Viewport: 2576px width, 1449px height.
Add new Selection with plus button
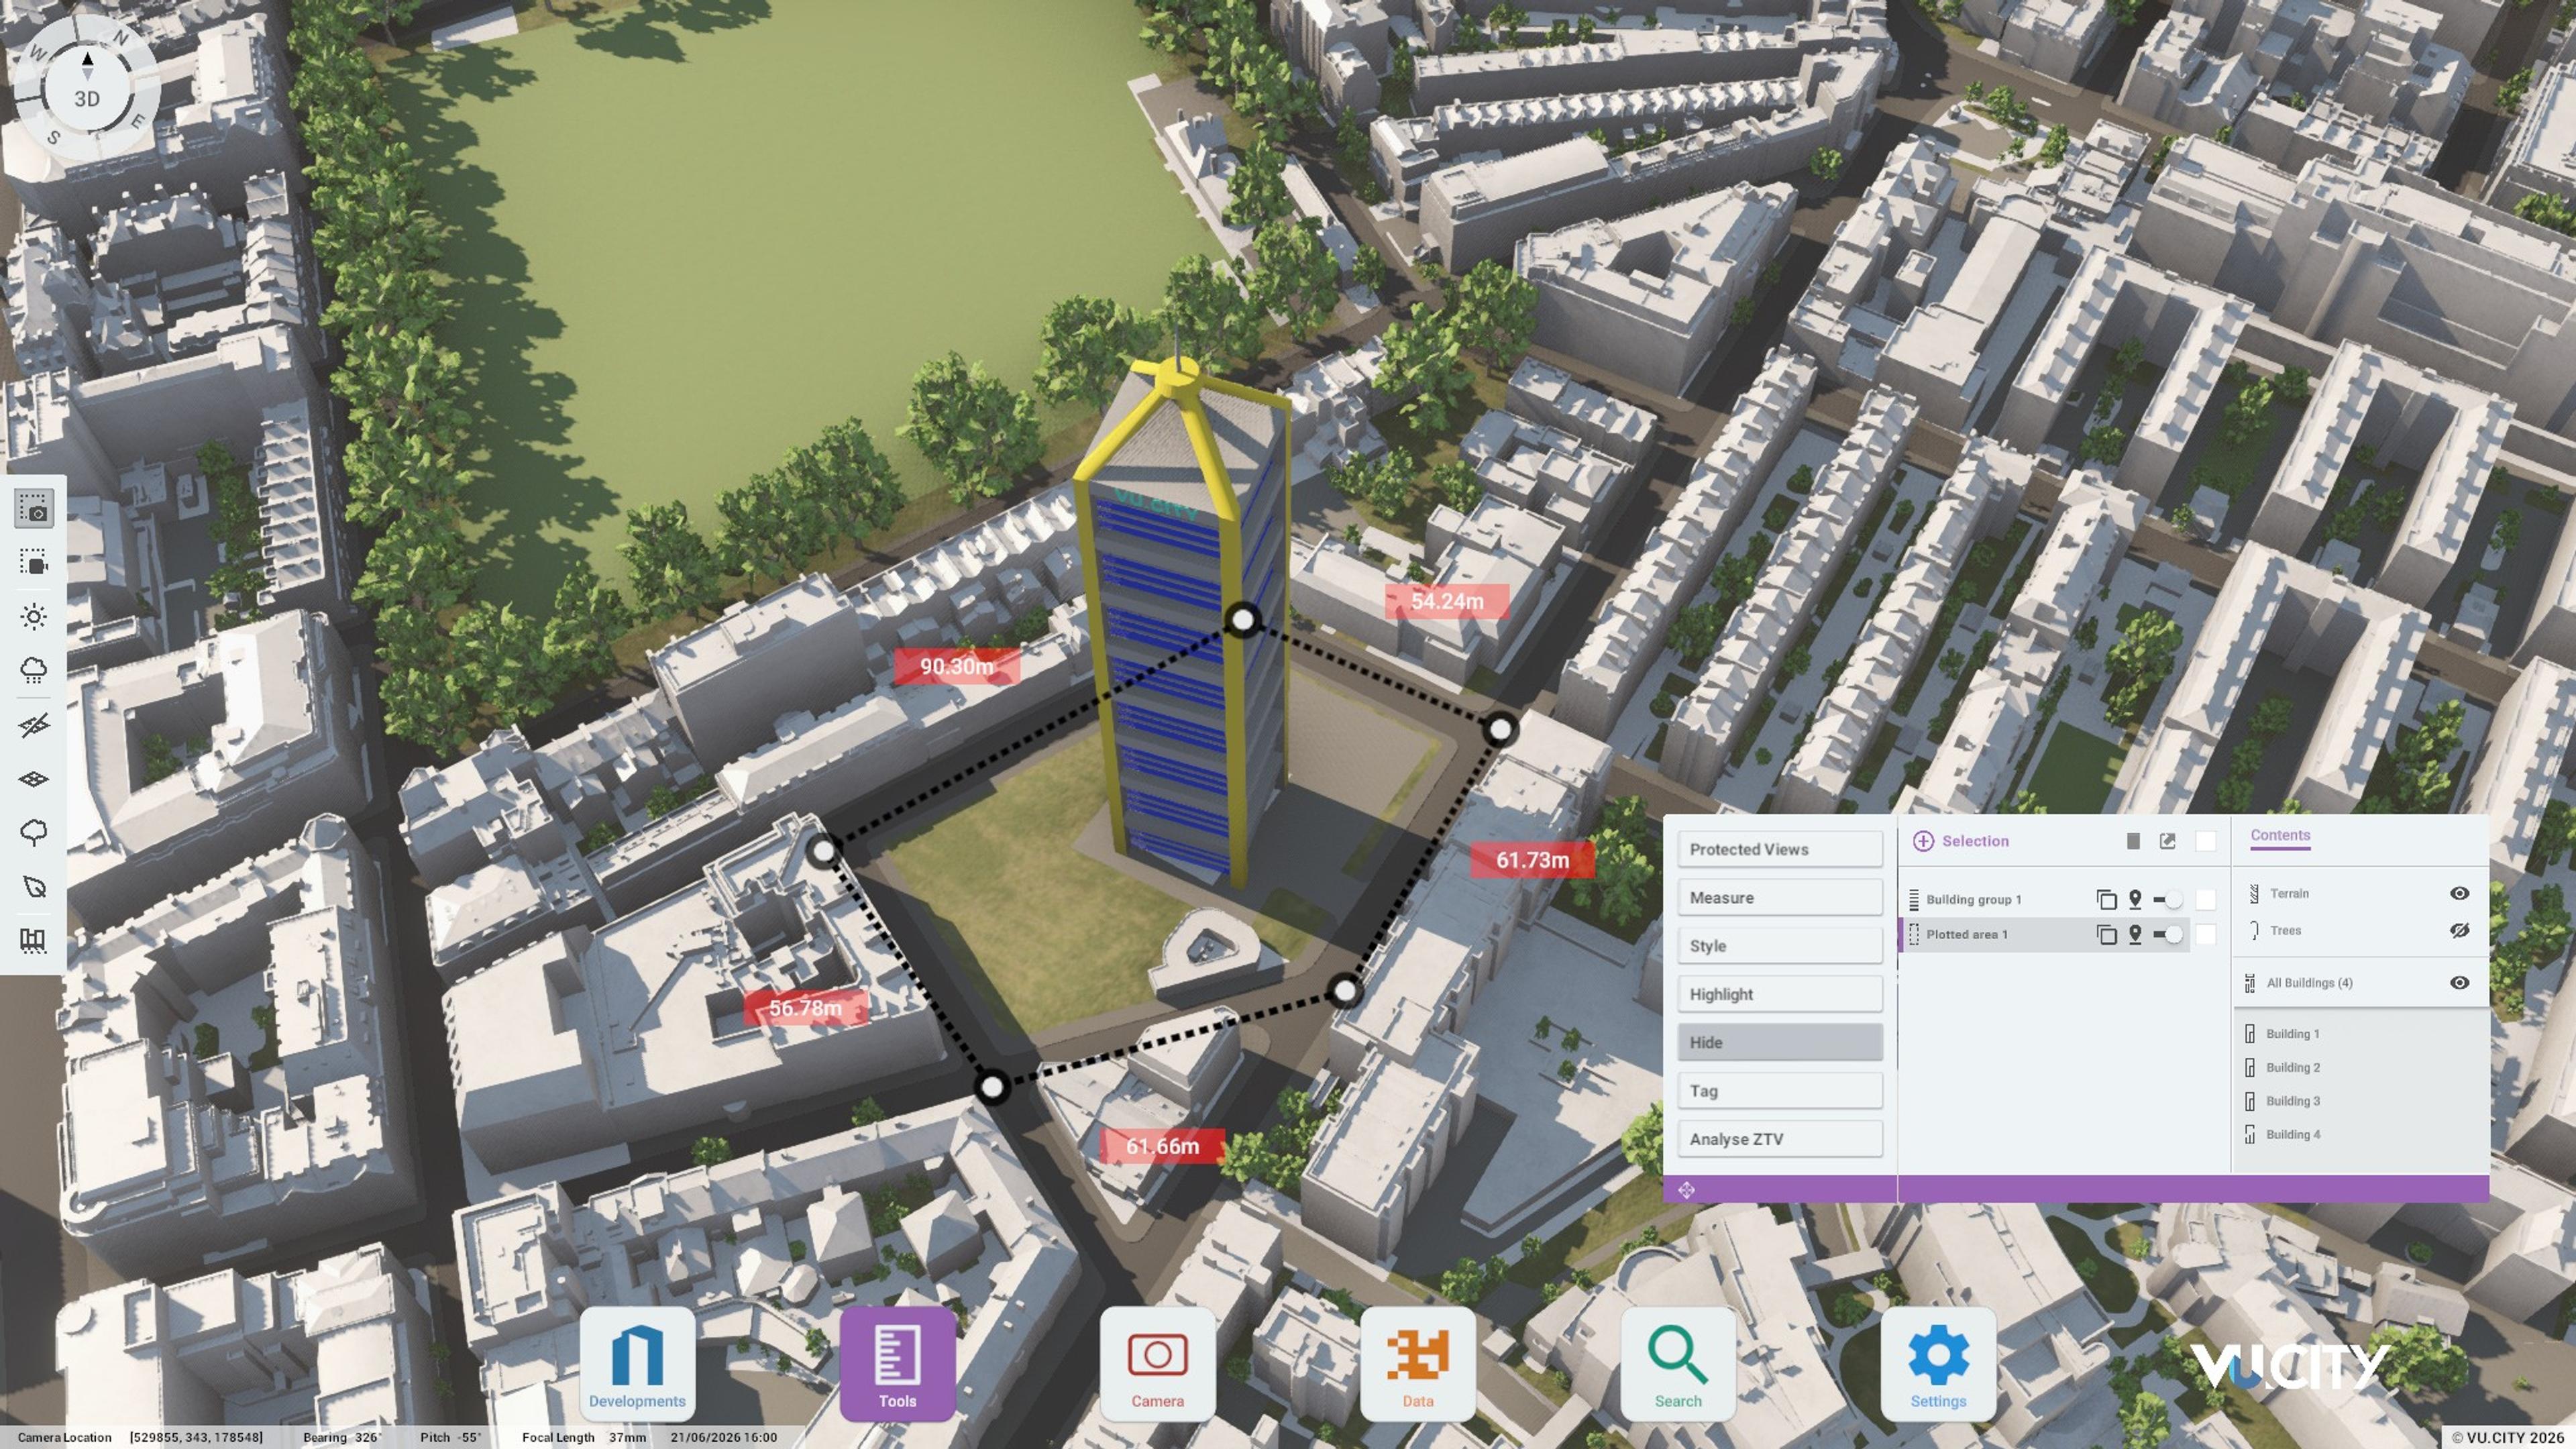(x=1923, y=842)
